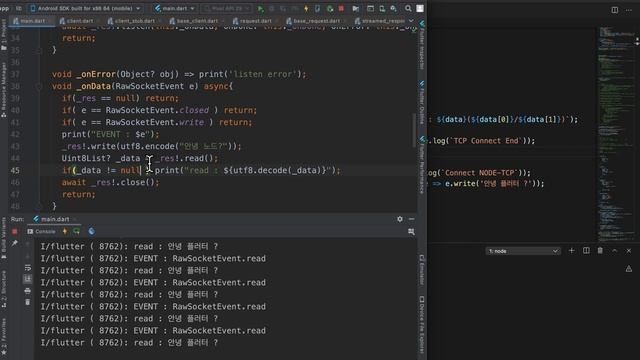The image size is (640, 360).
Task: Click the VS Code minimap code overview
Action: (x=616, y=135)
